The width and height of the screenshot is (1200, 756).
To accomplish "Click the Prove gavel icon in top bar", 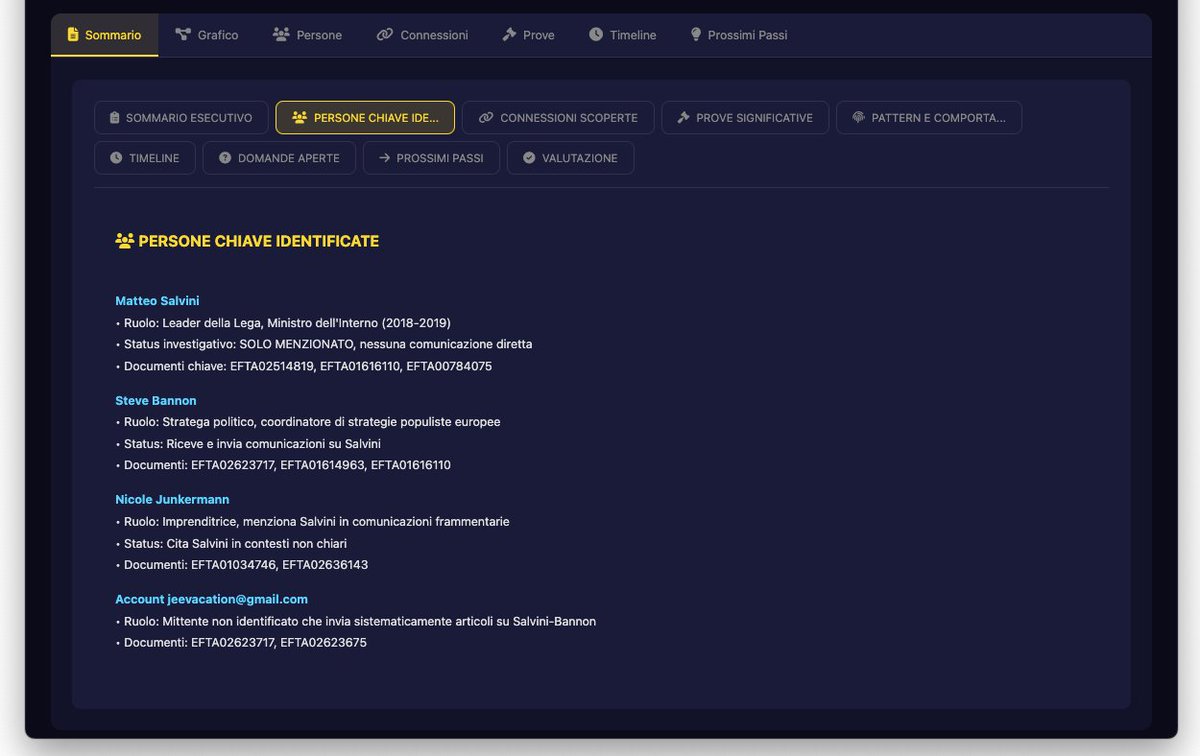I will coord(509,34).
